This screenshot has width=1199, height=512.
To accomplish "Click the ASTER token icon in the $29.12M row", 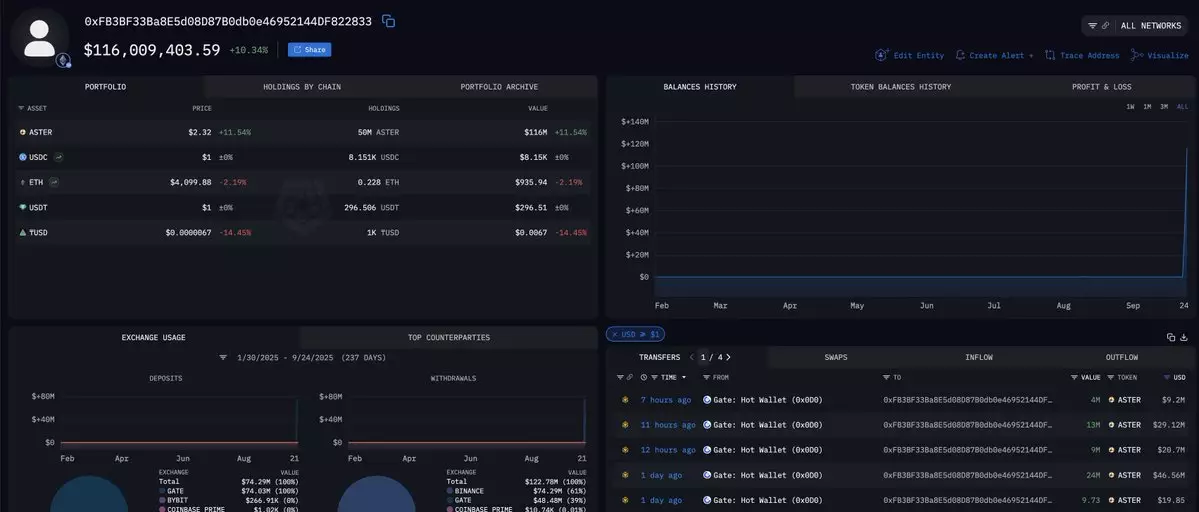I will coord(1111,425).
